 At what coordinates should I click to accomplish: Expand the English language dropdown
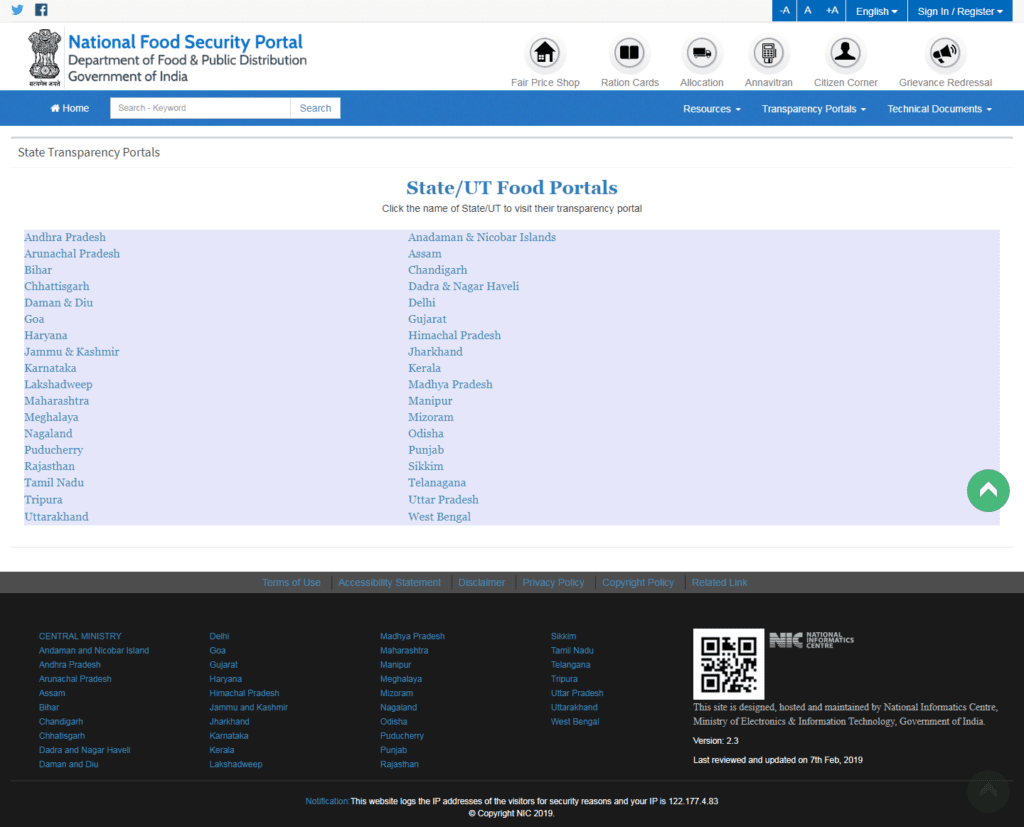tap(876, 11)
